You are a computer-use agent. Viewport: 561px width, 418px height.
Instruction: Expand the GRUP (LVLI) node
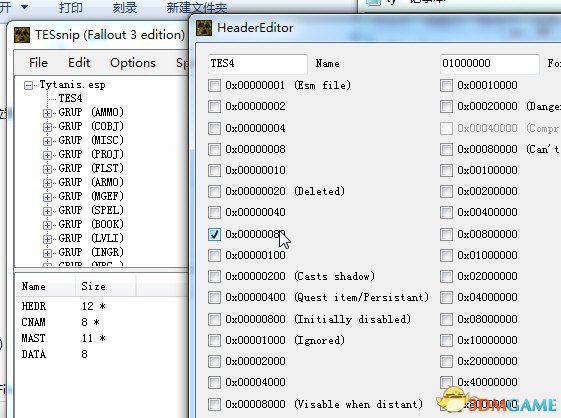coord(47,239)
